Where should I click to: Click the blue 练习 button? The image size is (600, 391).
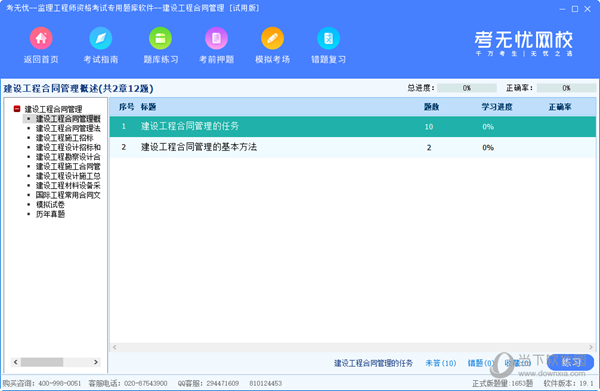pyautogui.click(x=571, y=362)
